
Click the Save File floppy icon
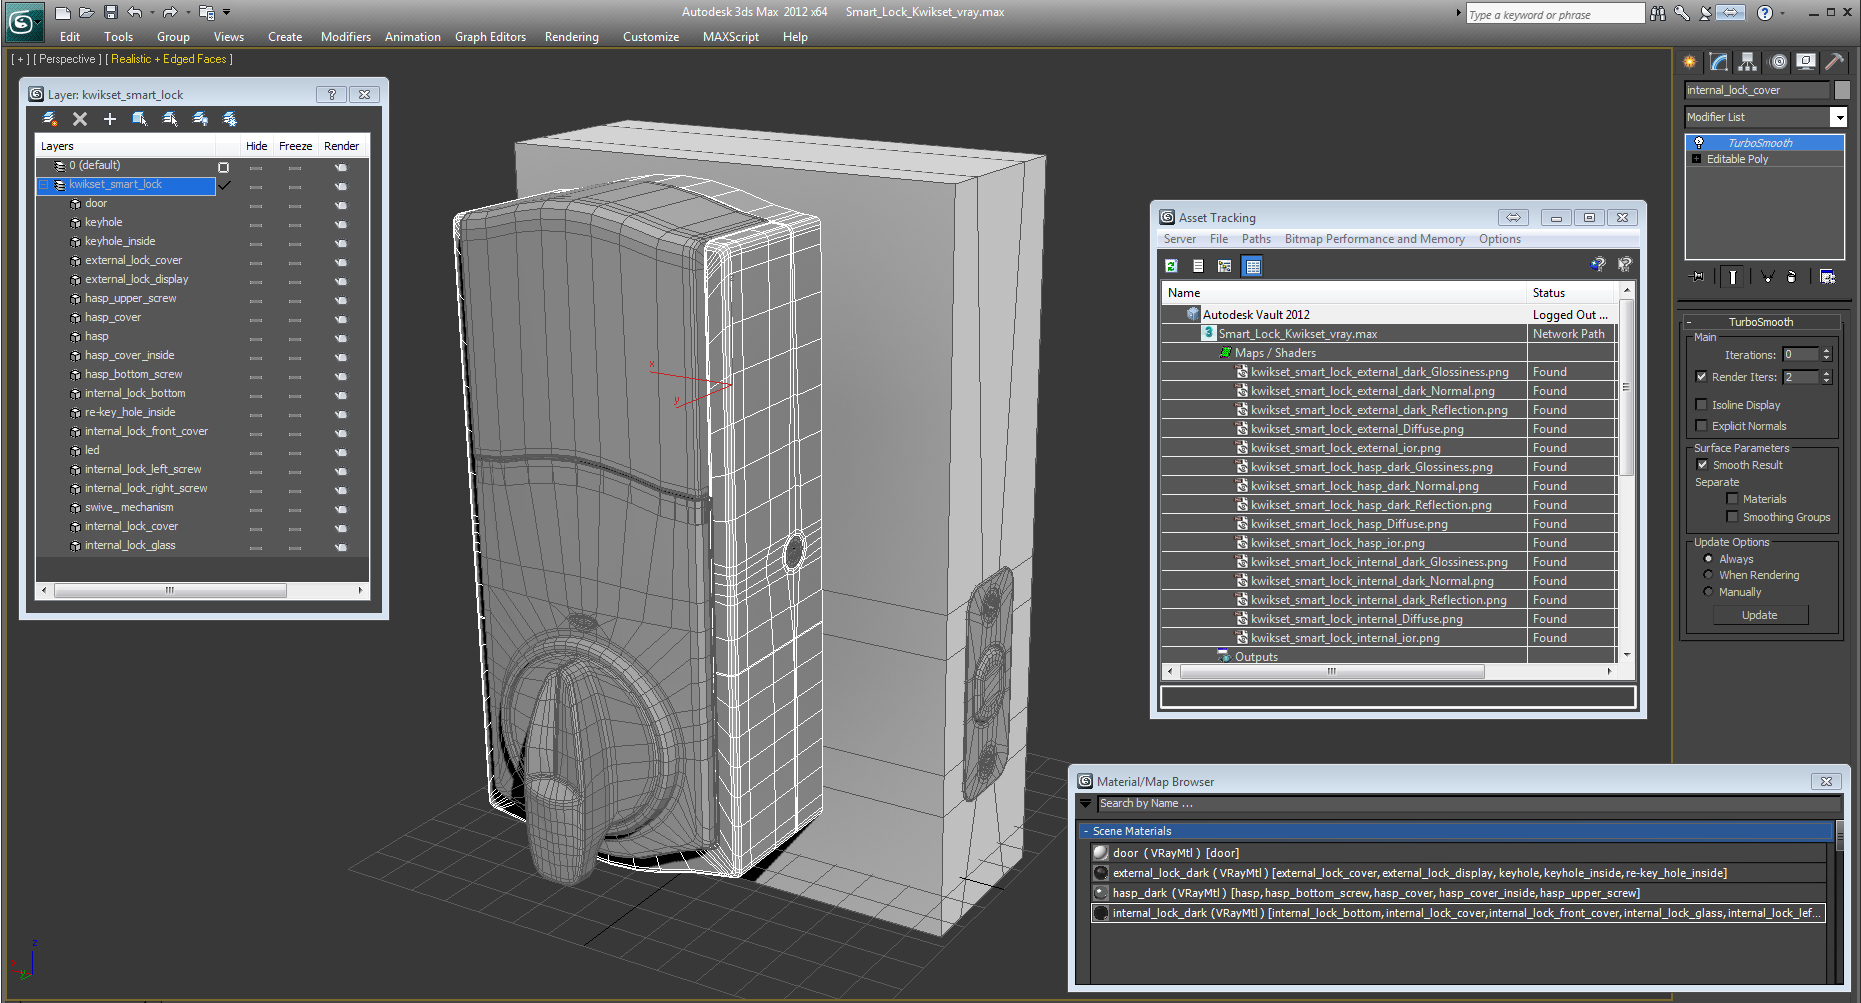(110, 13)
